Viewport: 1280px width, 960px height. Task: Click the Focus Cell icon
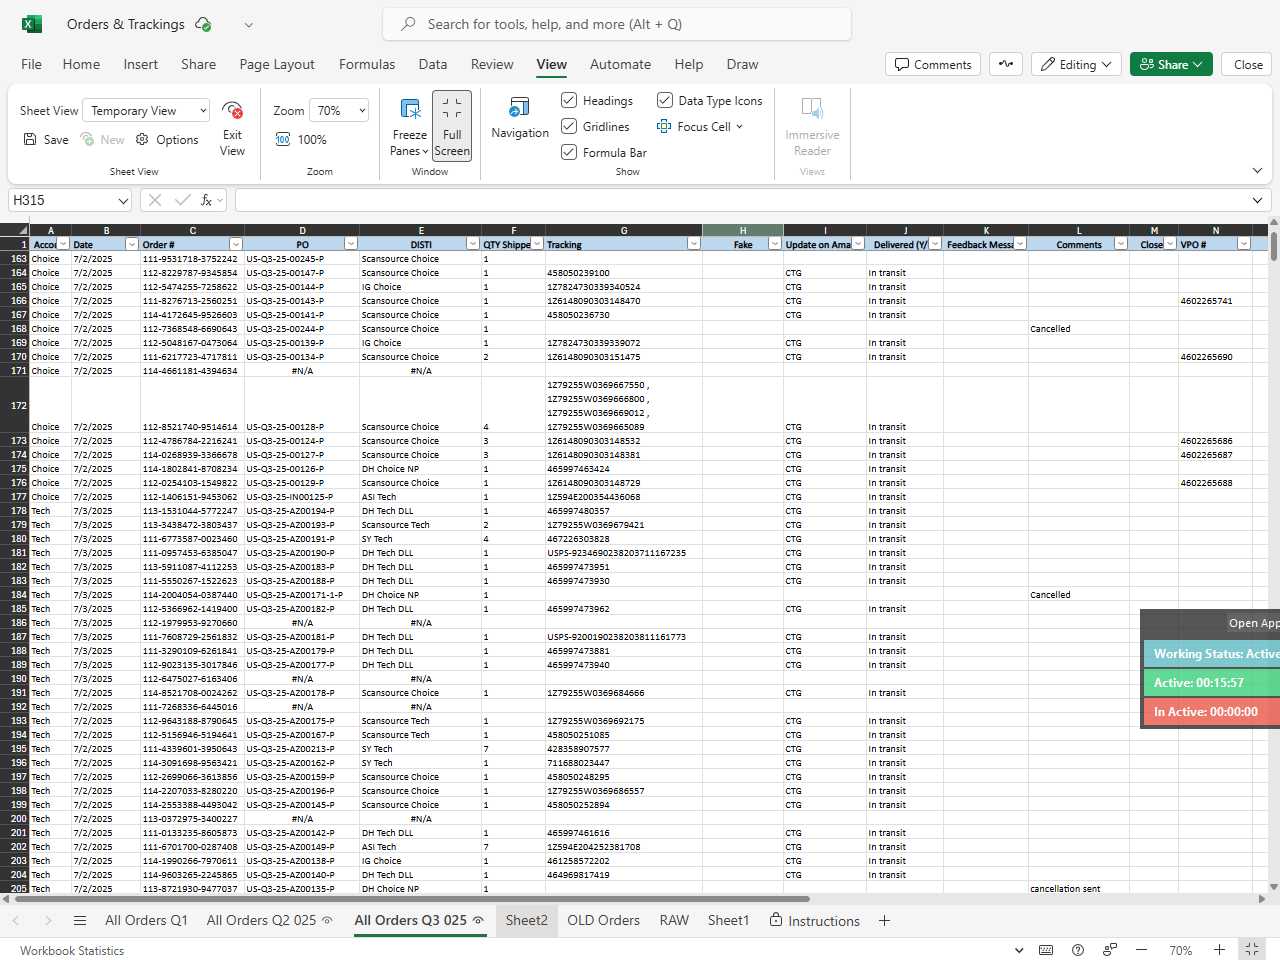664,127
